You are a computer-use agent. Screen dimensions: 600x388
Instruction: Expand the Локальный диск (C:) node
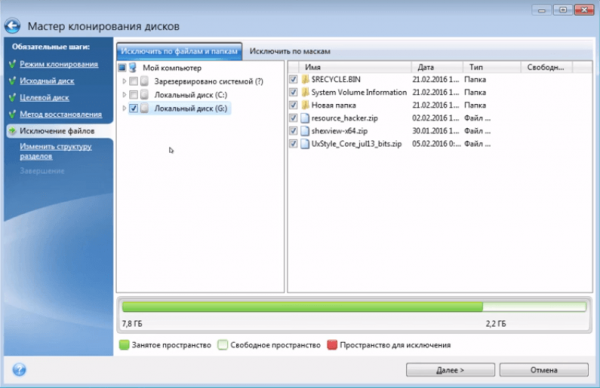124,95
